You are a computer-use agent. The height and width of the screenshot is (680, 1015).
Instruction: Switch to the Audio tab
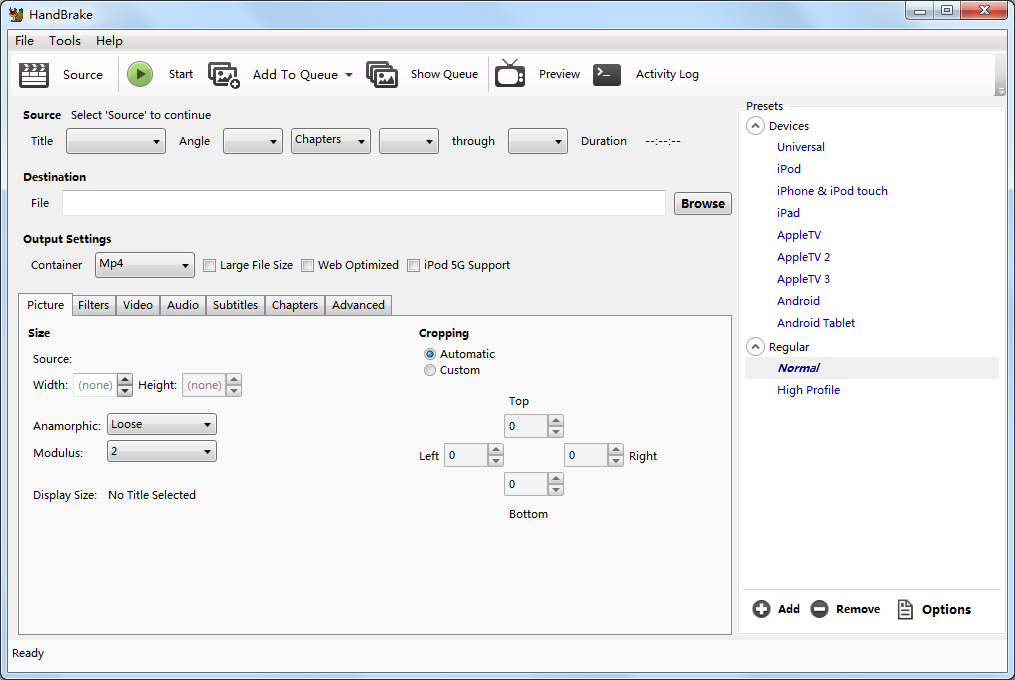click(183, 305)
